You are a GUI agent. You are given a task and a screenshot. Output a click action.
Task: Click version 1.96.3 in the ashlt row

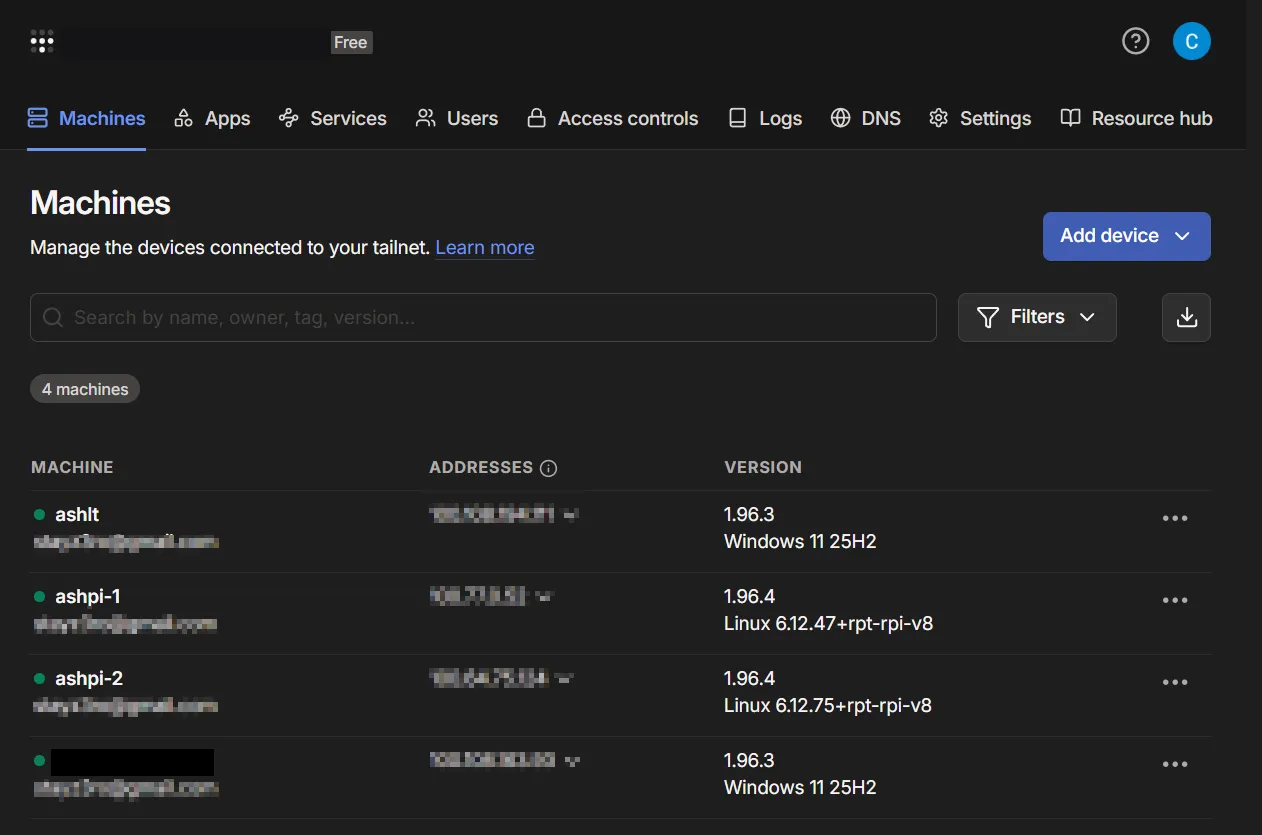click(749, 514)
